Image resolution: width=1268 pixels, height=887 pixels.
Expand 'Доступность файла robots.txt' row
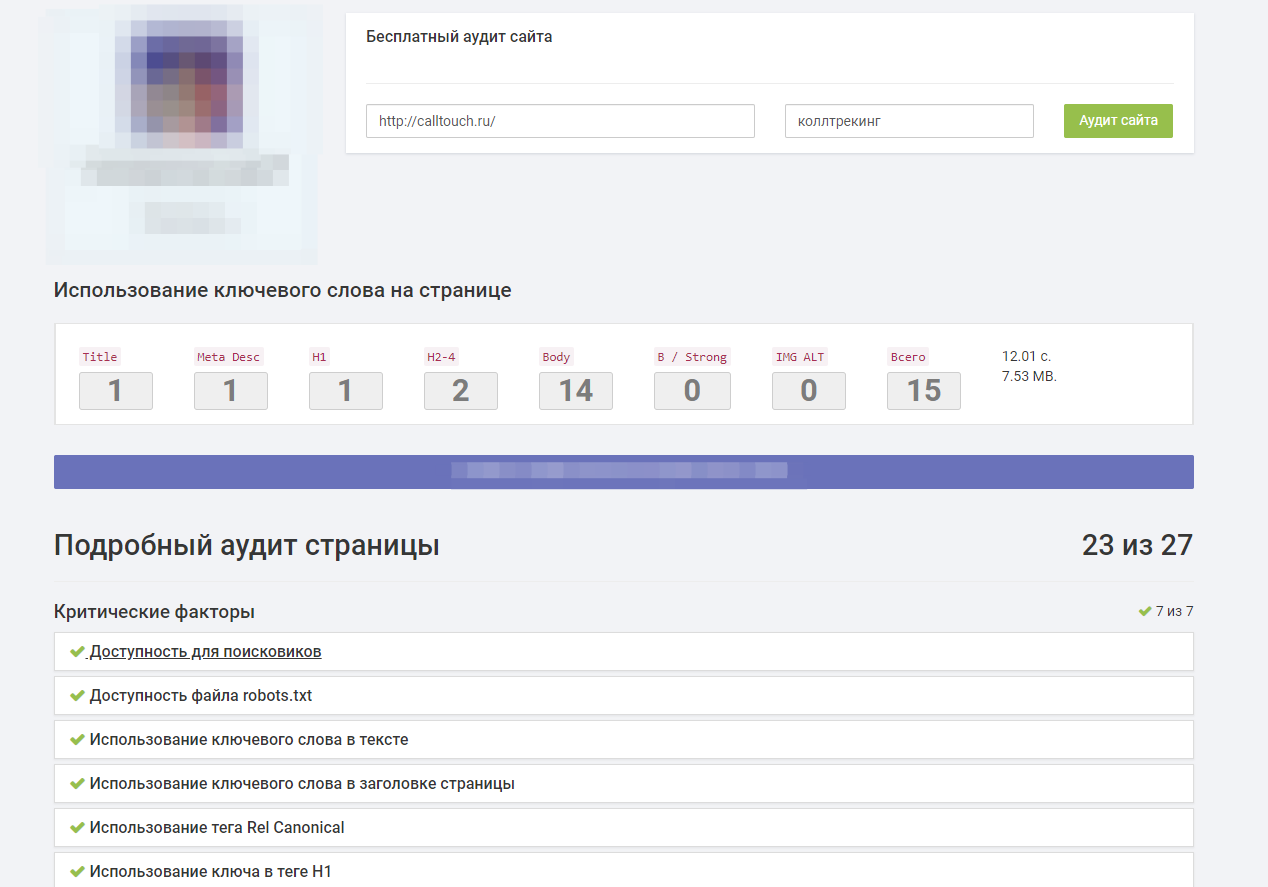pyautogui.click(x=208, y=696)
